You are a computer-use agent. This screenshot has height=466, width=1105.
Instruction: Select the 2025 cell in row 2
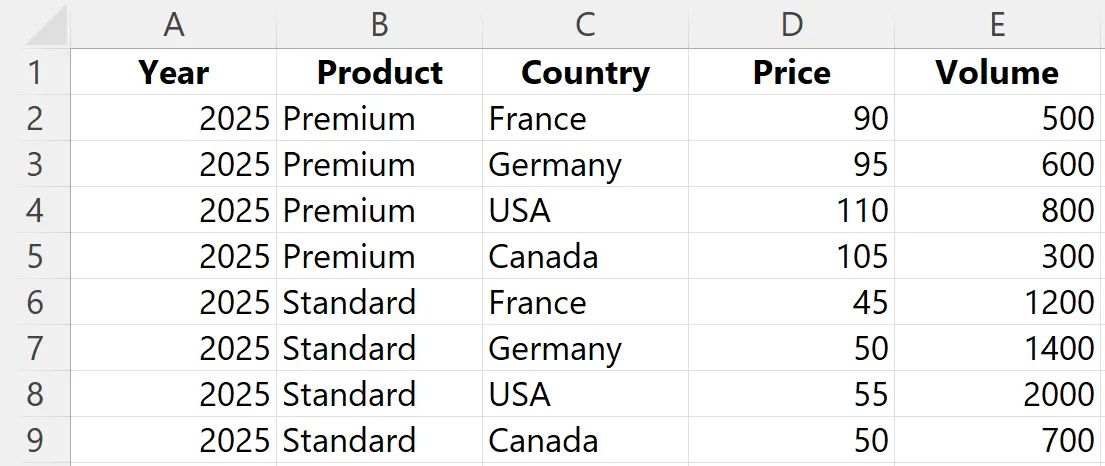(x=173, y=118)
